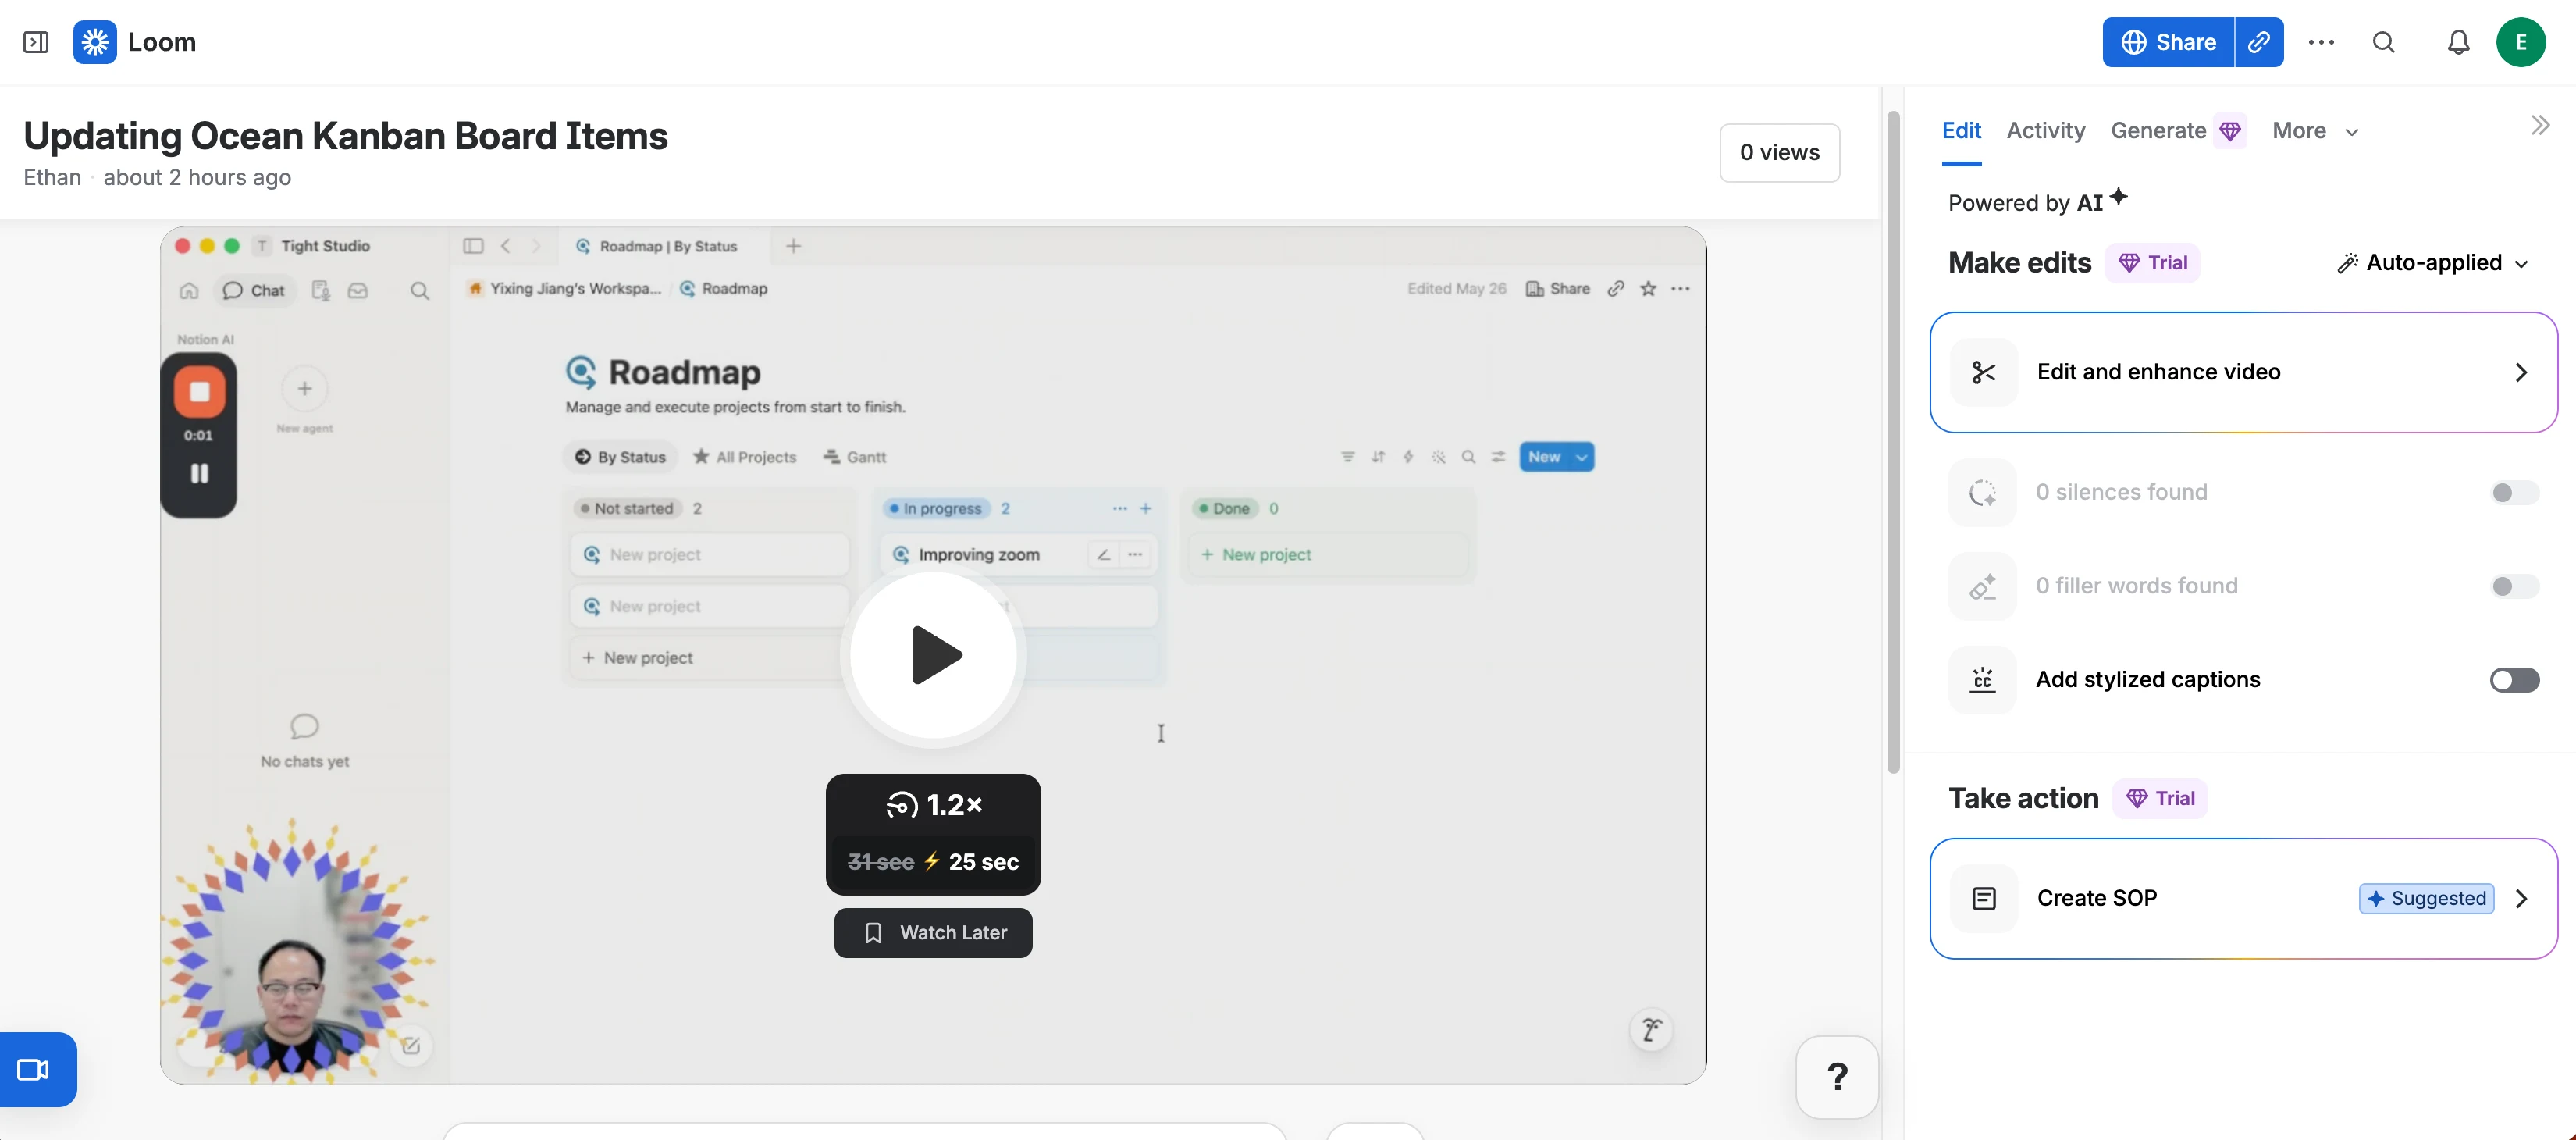The image size is (2576, 1140).
Task: Click the vertical scrollbar
Action: point(1893,440)
